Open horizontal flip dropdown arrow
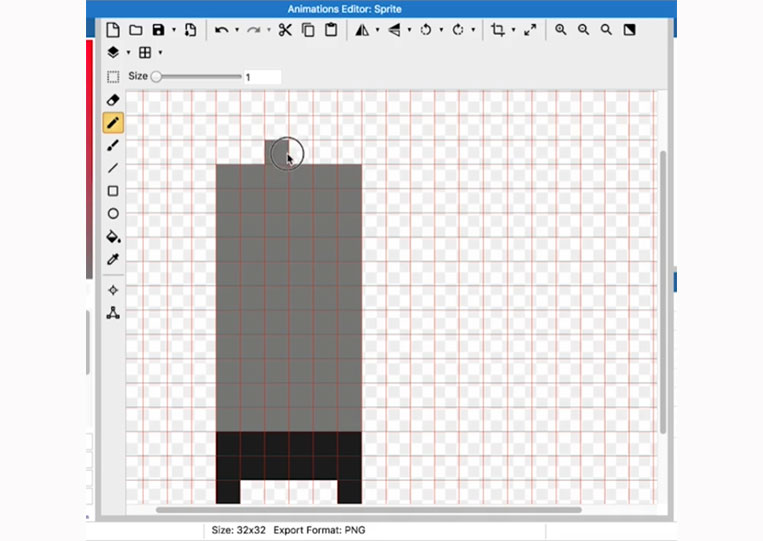Viewport: 763px width, 541px height. (x=377, y=30)
